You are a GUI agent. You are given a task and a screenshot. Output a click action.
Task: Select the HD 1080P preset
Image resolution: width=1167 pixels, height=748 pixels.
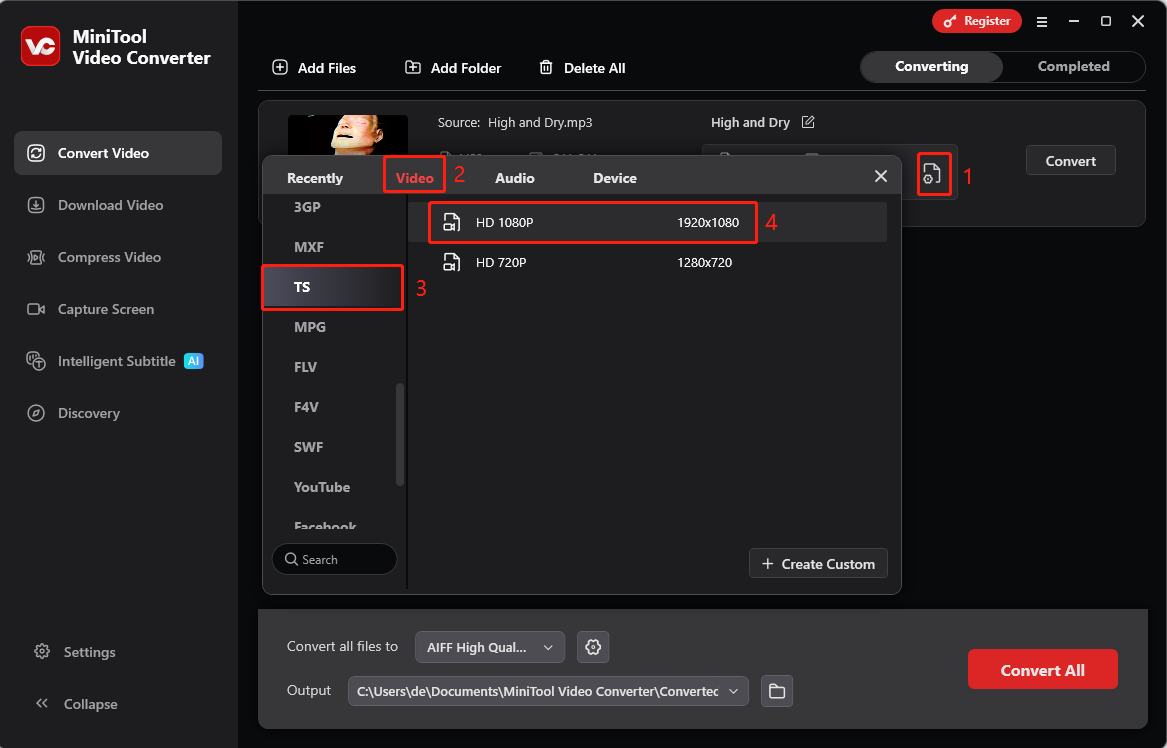592,222
